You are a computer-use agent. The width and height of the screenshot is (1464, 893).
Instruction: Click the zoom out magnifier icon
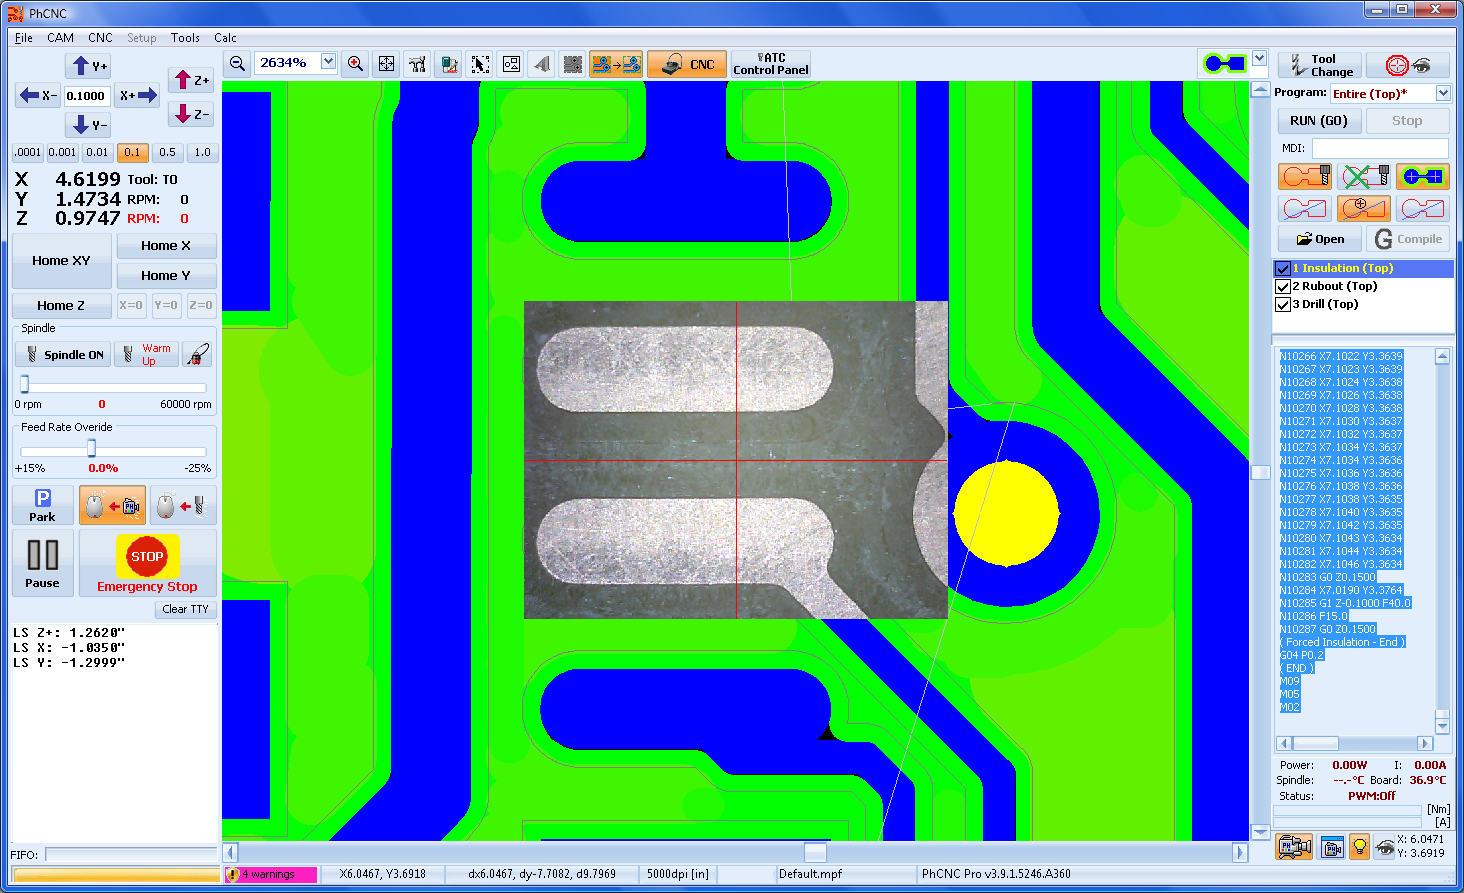[237, 64]
